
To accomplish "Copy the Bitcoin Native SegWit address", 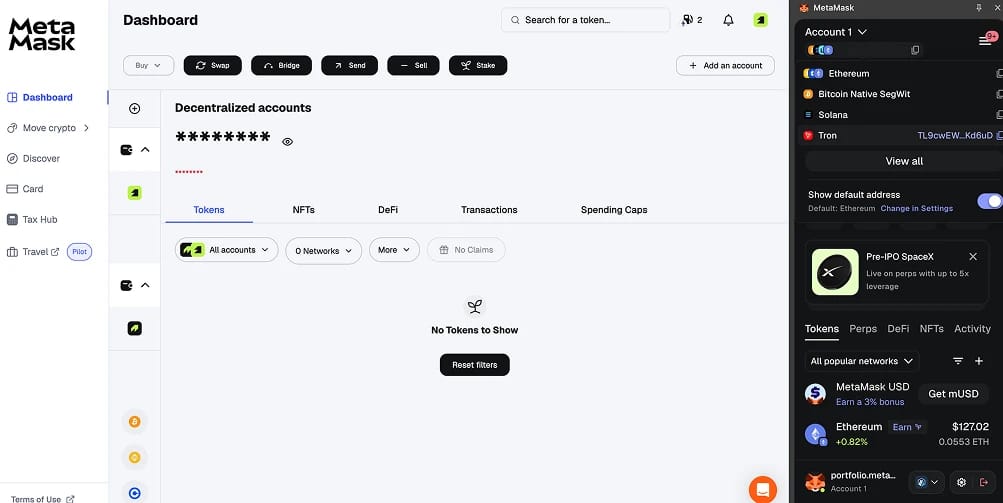I will [999, 94].
